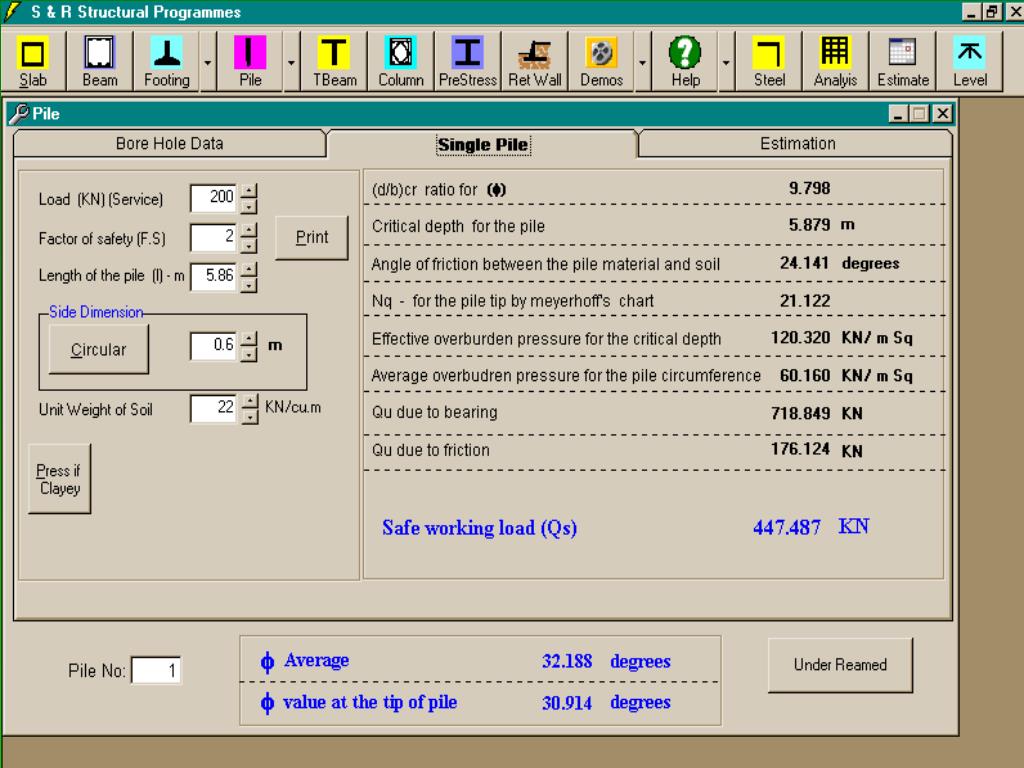Open the Column design tool
Image resolution: width=1024 pixels, height=768 pixels.
point(400,61)
